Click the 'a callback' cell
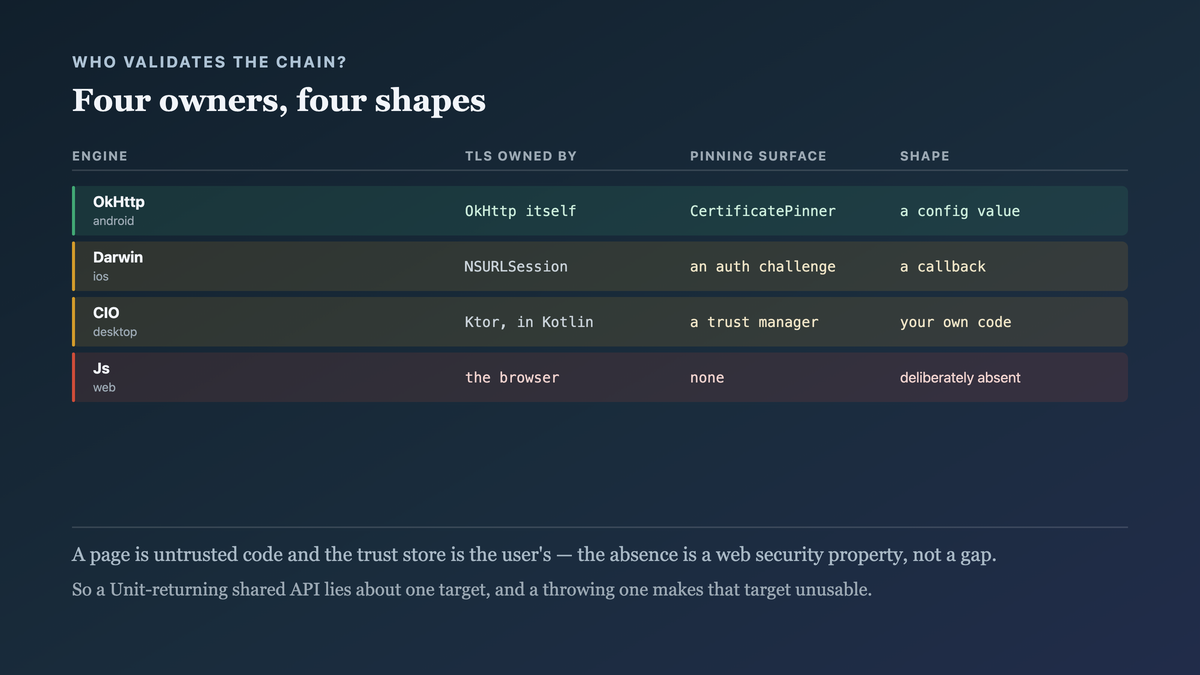Image resolution: width=1200 pixels, height=675 pixels. pyautogui.click(x=943, y=267)
